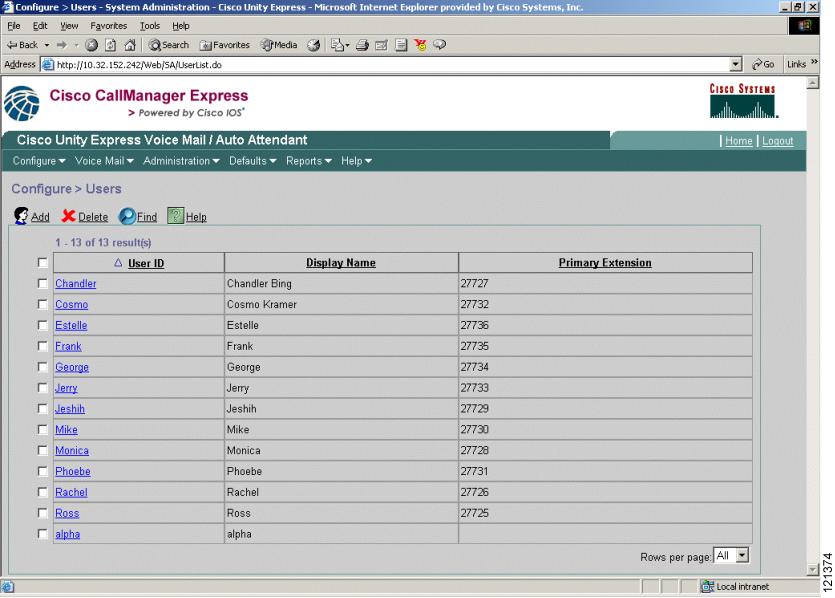Click the Mail icon in the toolbar
Viewport: 835px width, 598px height.
(338, 45)
